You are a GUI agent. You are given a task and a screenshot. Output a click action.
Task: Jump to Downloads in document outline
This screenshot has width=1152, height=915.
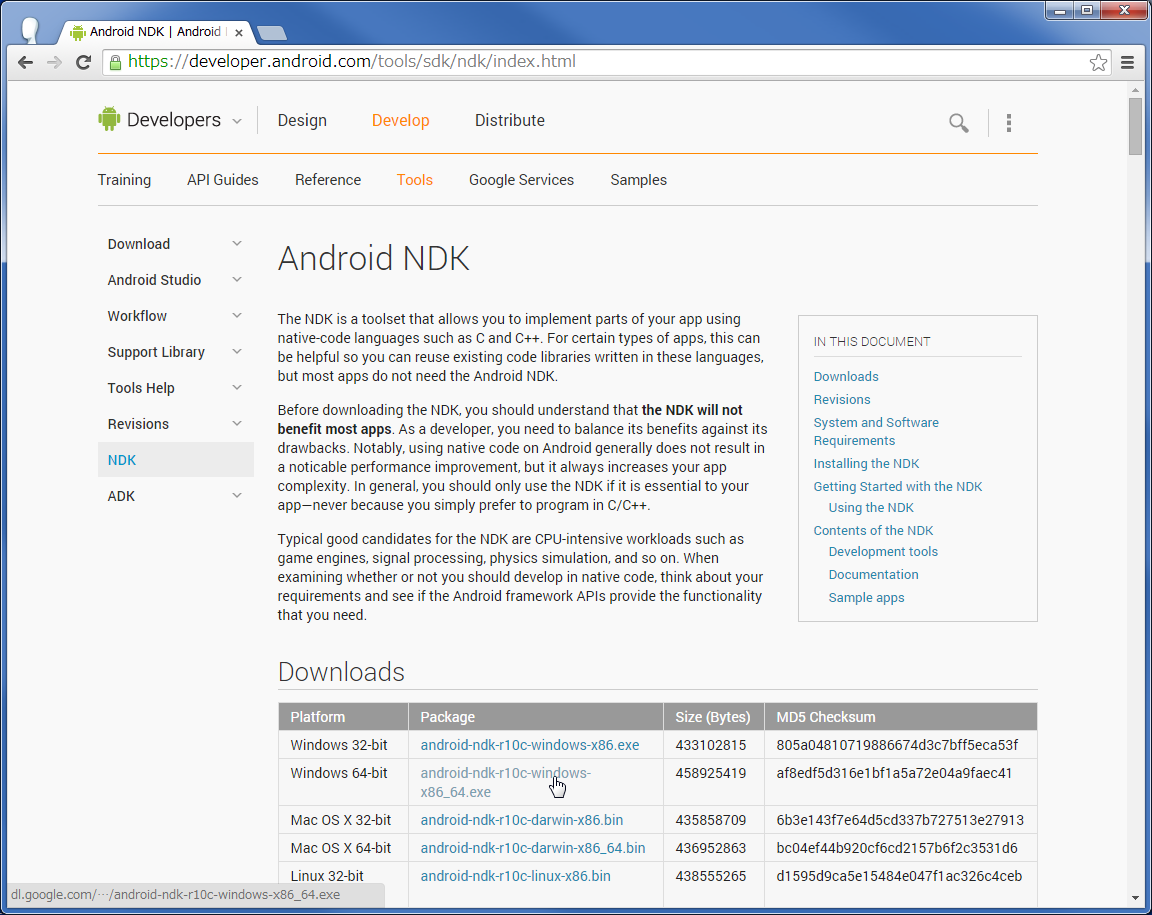tap(846, 376)
